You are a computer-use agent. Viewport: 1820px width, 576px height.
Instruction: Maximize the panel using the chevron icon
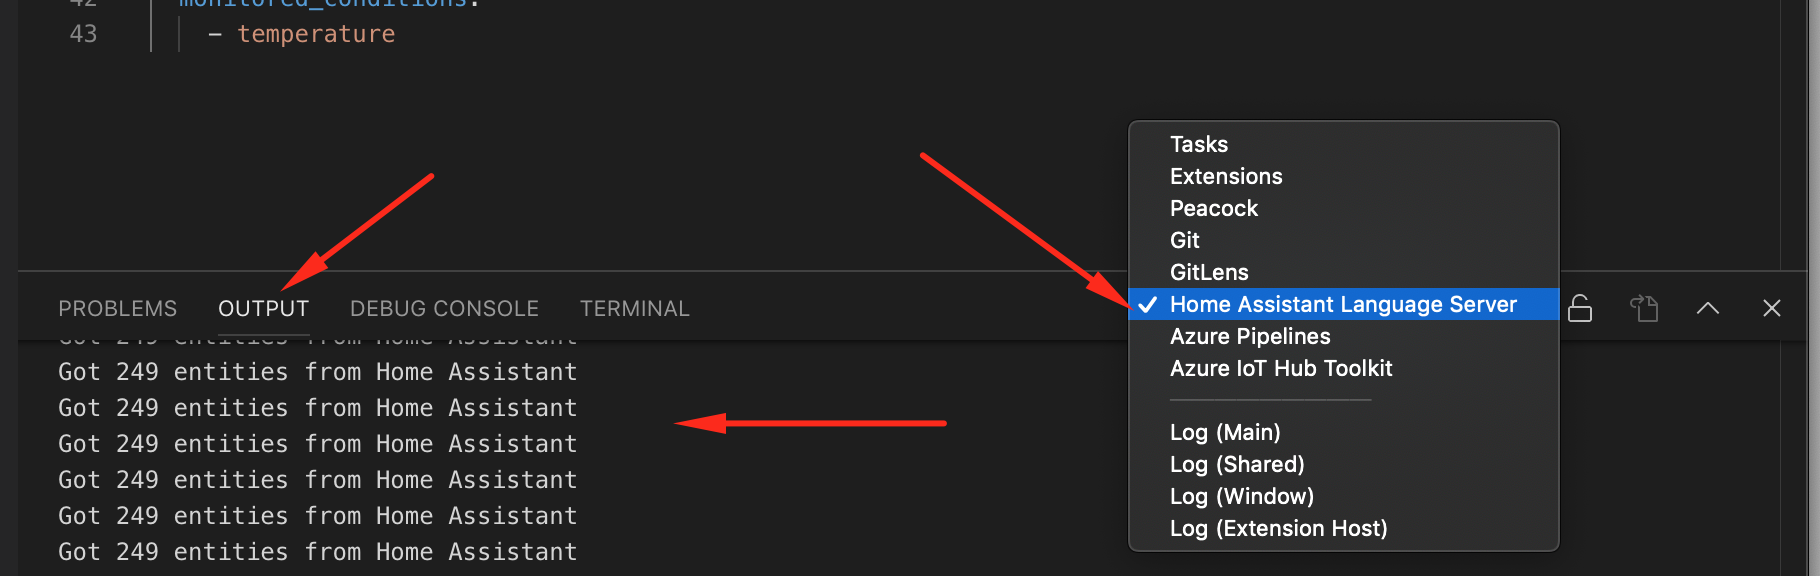click(1707, 308)
